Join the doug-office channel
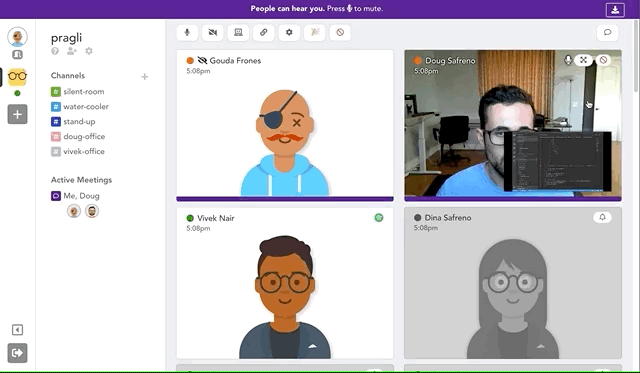Screen dimensions: 640x373 point(78,136)
